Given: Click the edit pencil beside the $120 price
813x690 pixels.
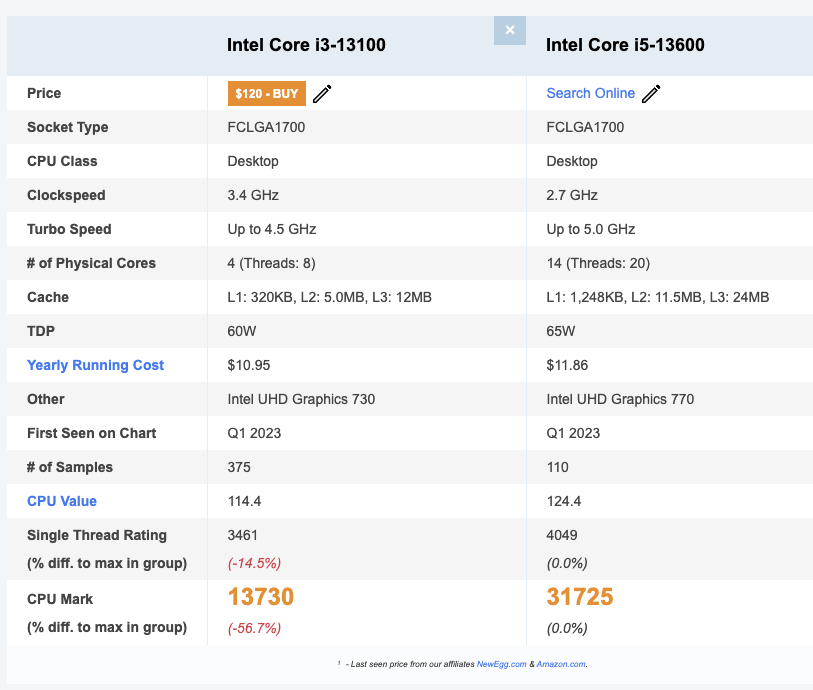Looking at the screenshot, I should 322,94.
